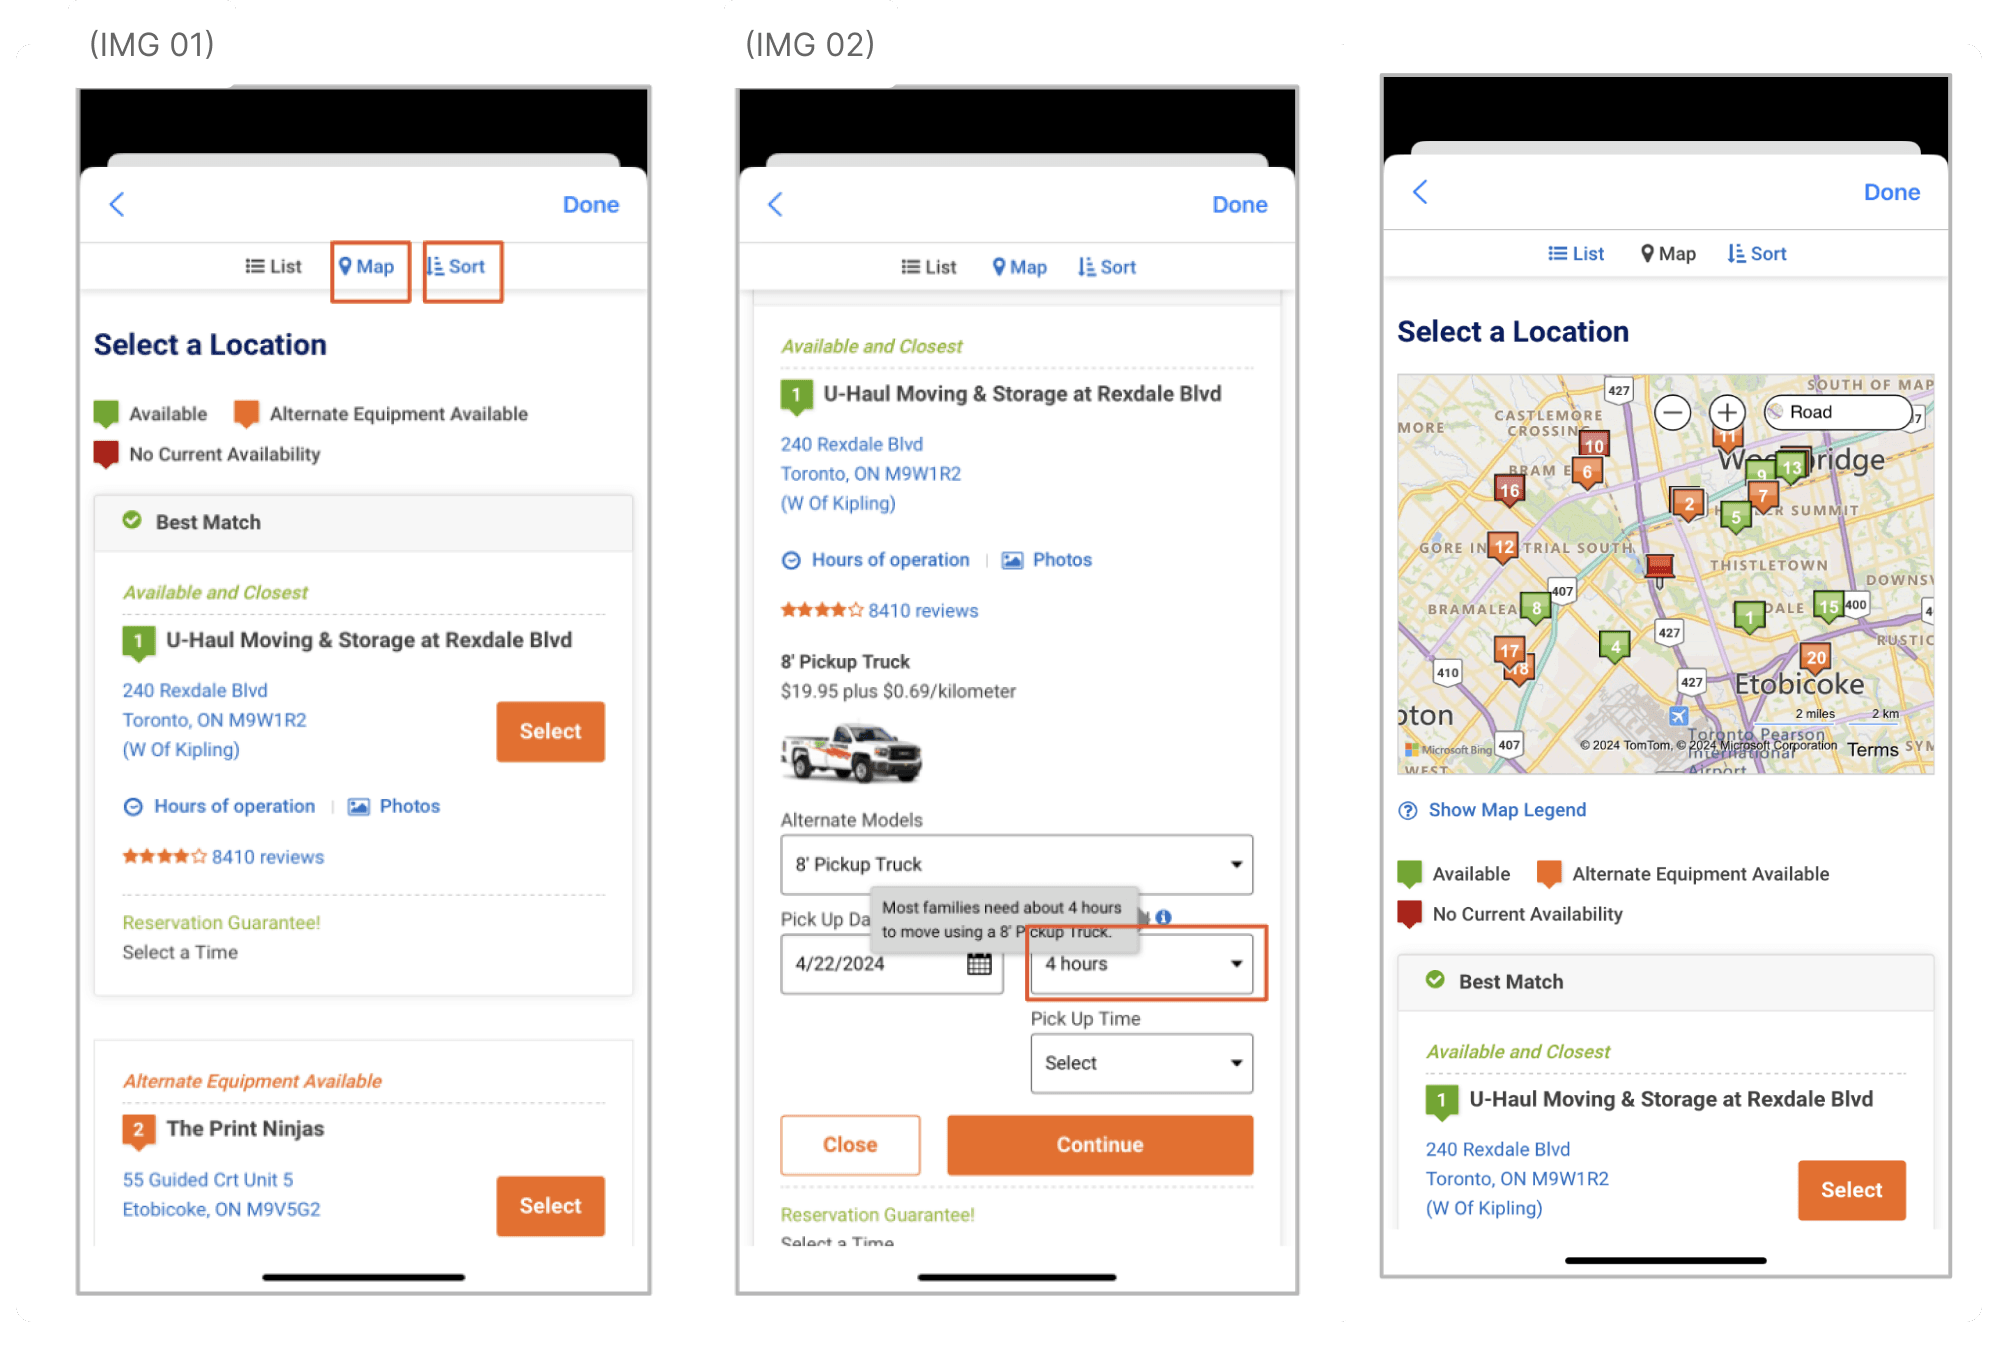The width and height of the screenshot is (2008, 1354).
Task: Zoom in on the map with plus button
Action: click(x=1727, y=412)
